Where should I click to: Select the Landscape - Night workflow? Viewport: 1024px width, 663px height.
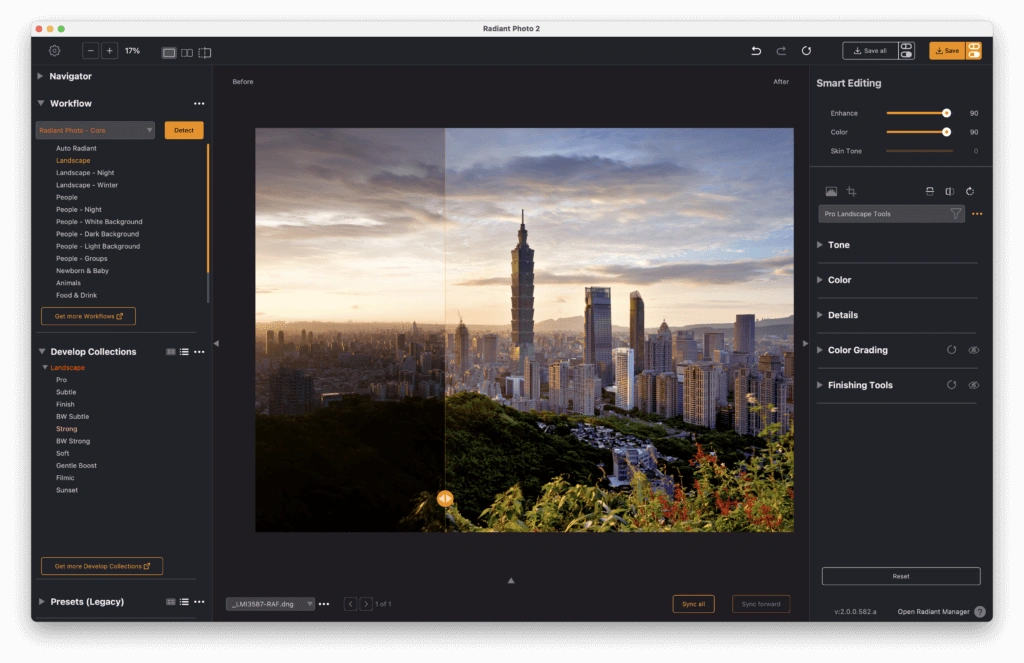tap(85, 173)
